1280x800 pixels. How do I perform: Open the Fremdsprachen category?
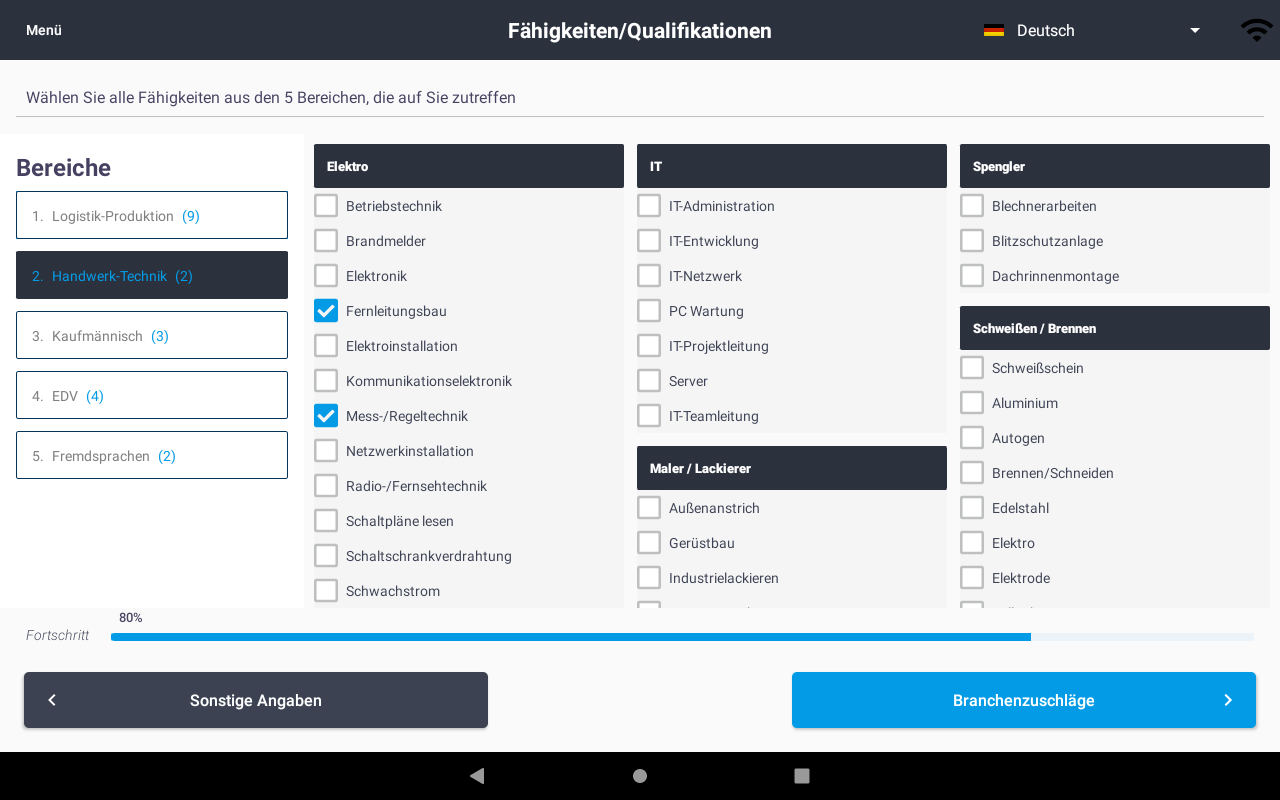[x=152, y=455]
